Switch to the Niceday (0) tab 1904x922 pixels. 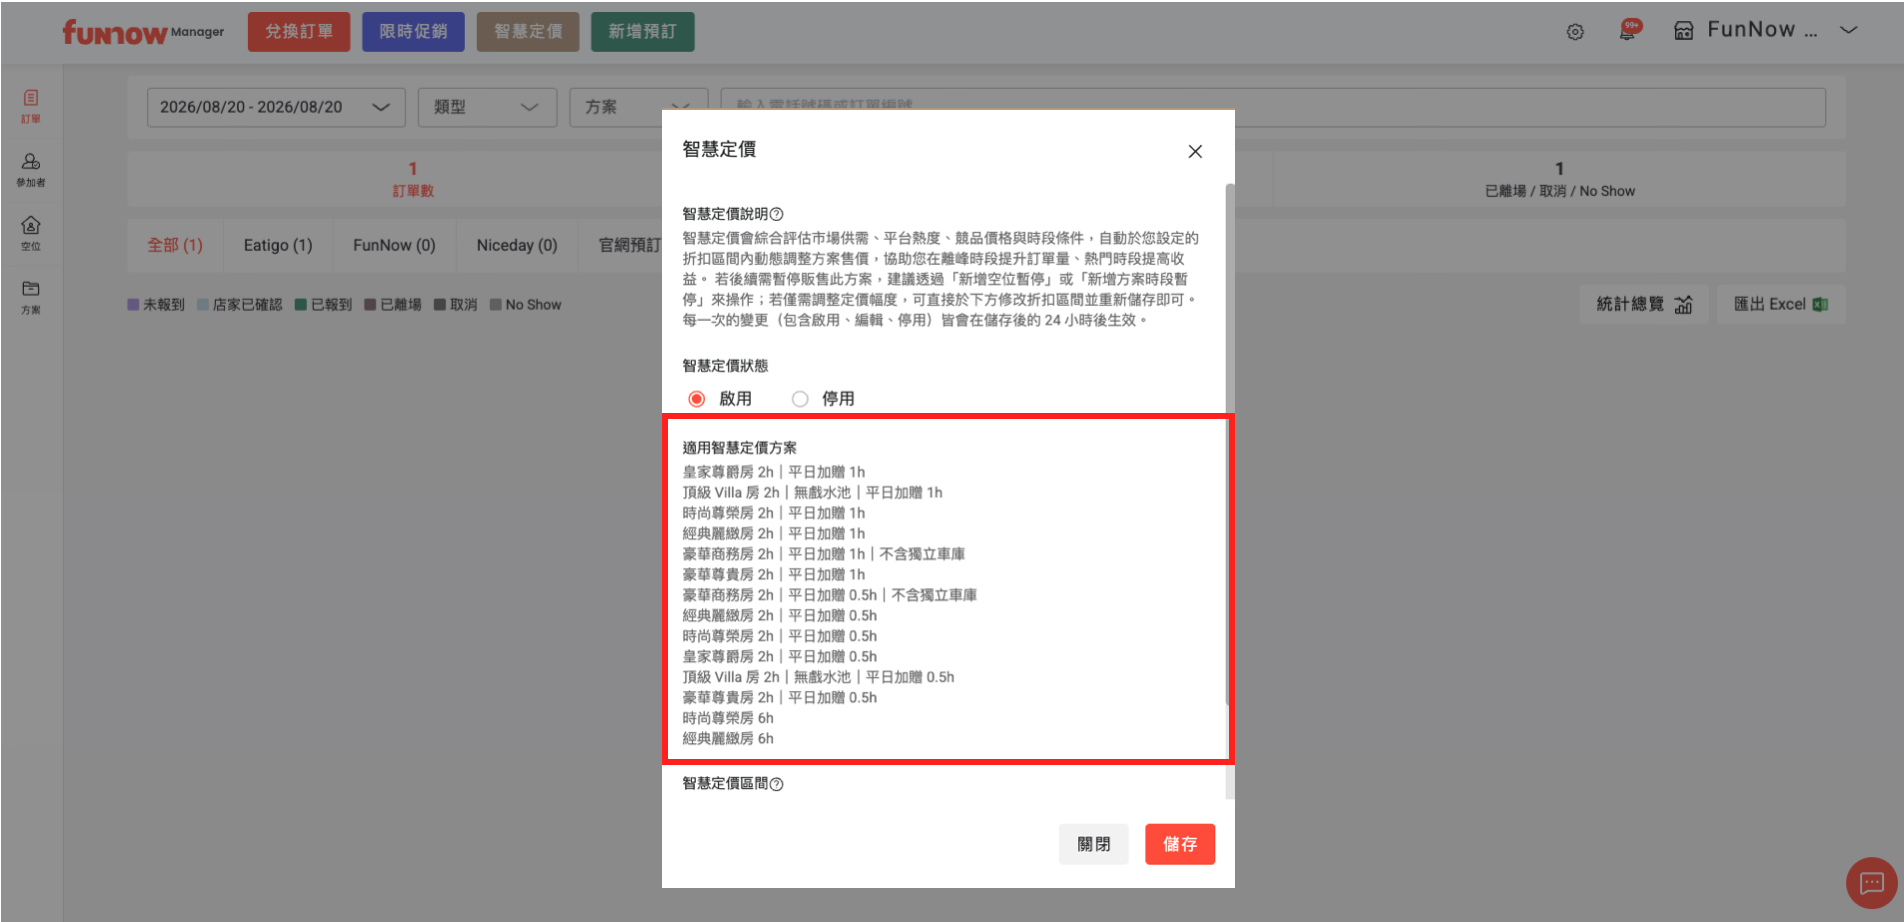pyautogui.click(x=517, y=245)
